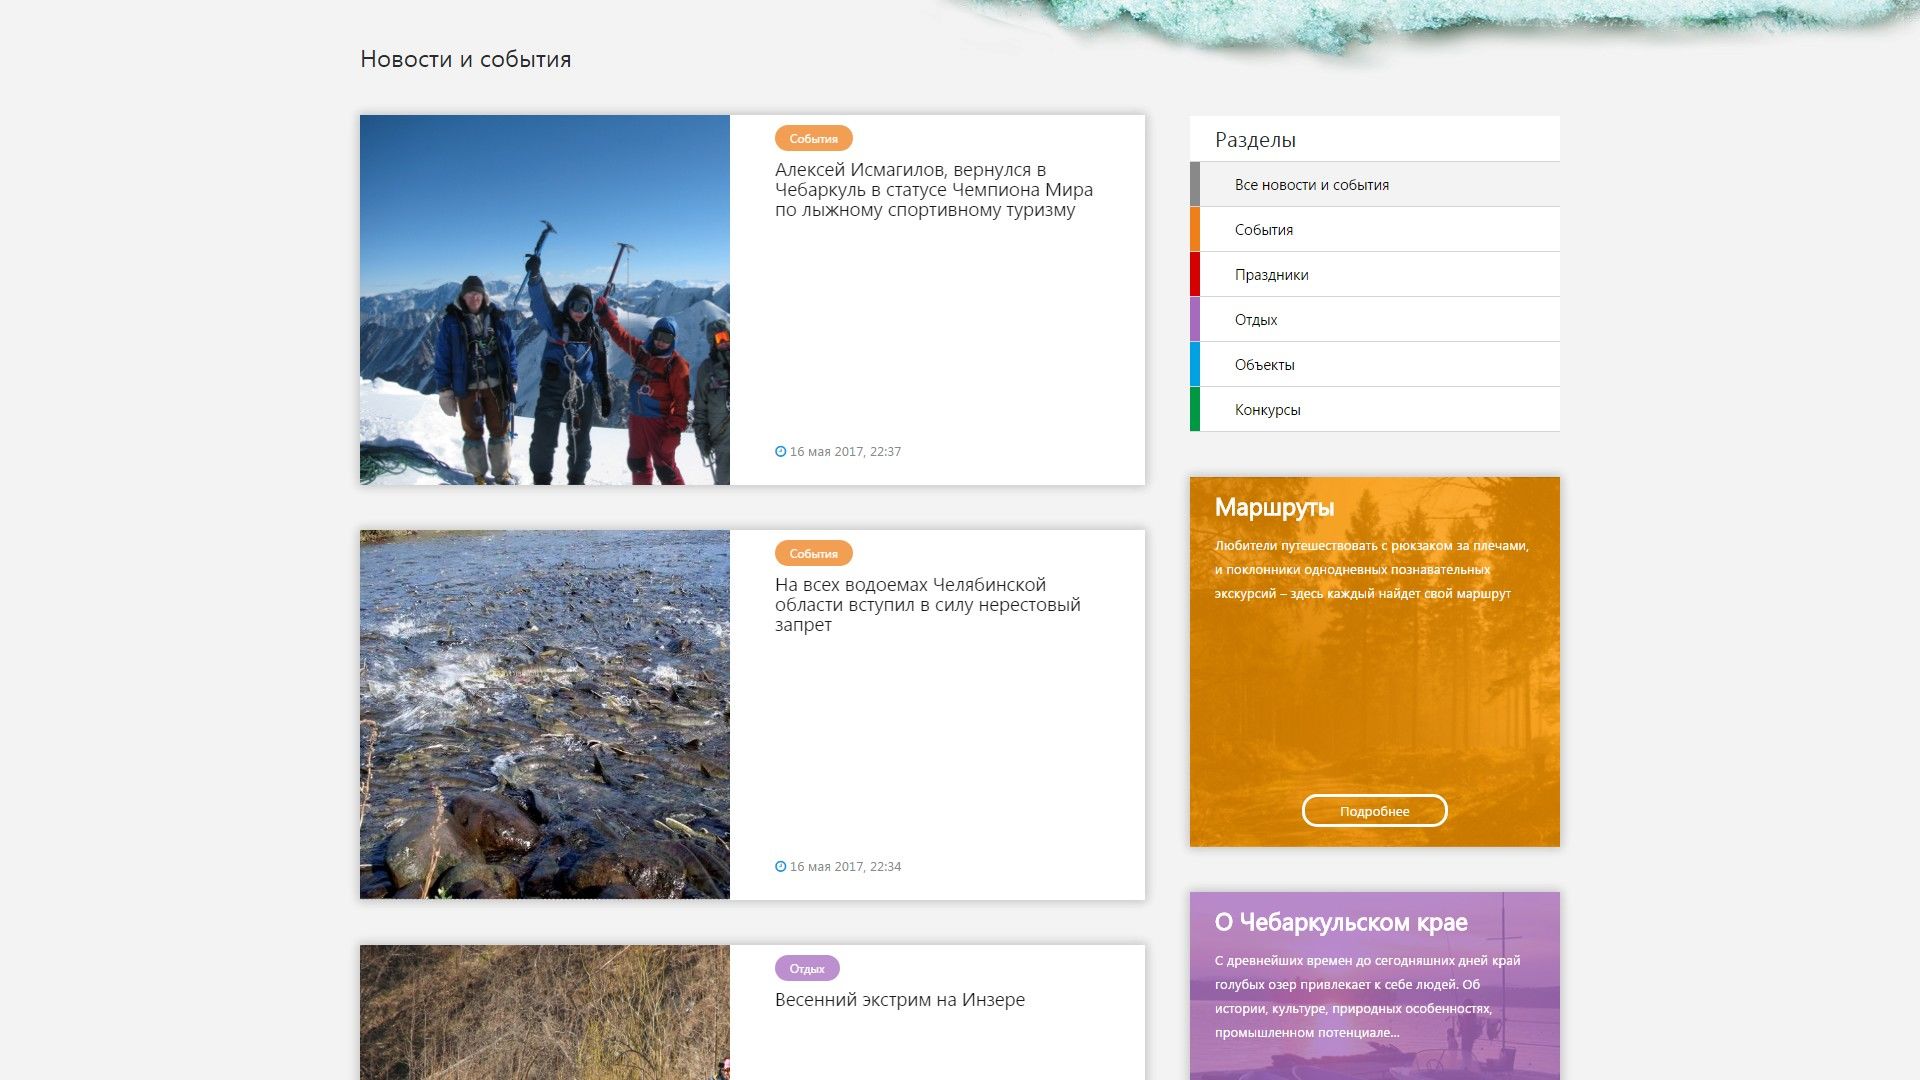Screen dimensions: 1920x1080
Task: Select the Конкурсы section in sidebar
Action: 1375,410
